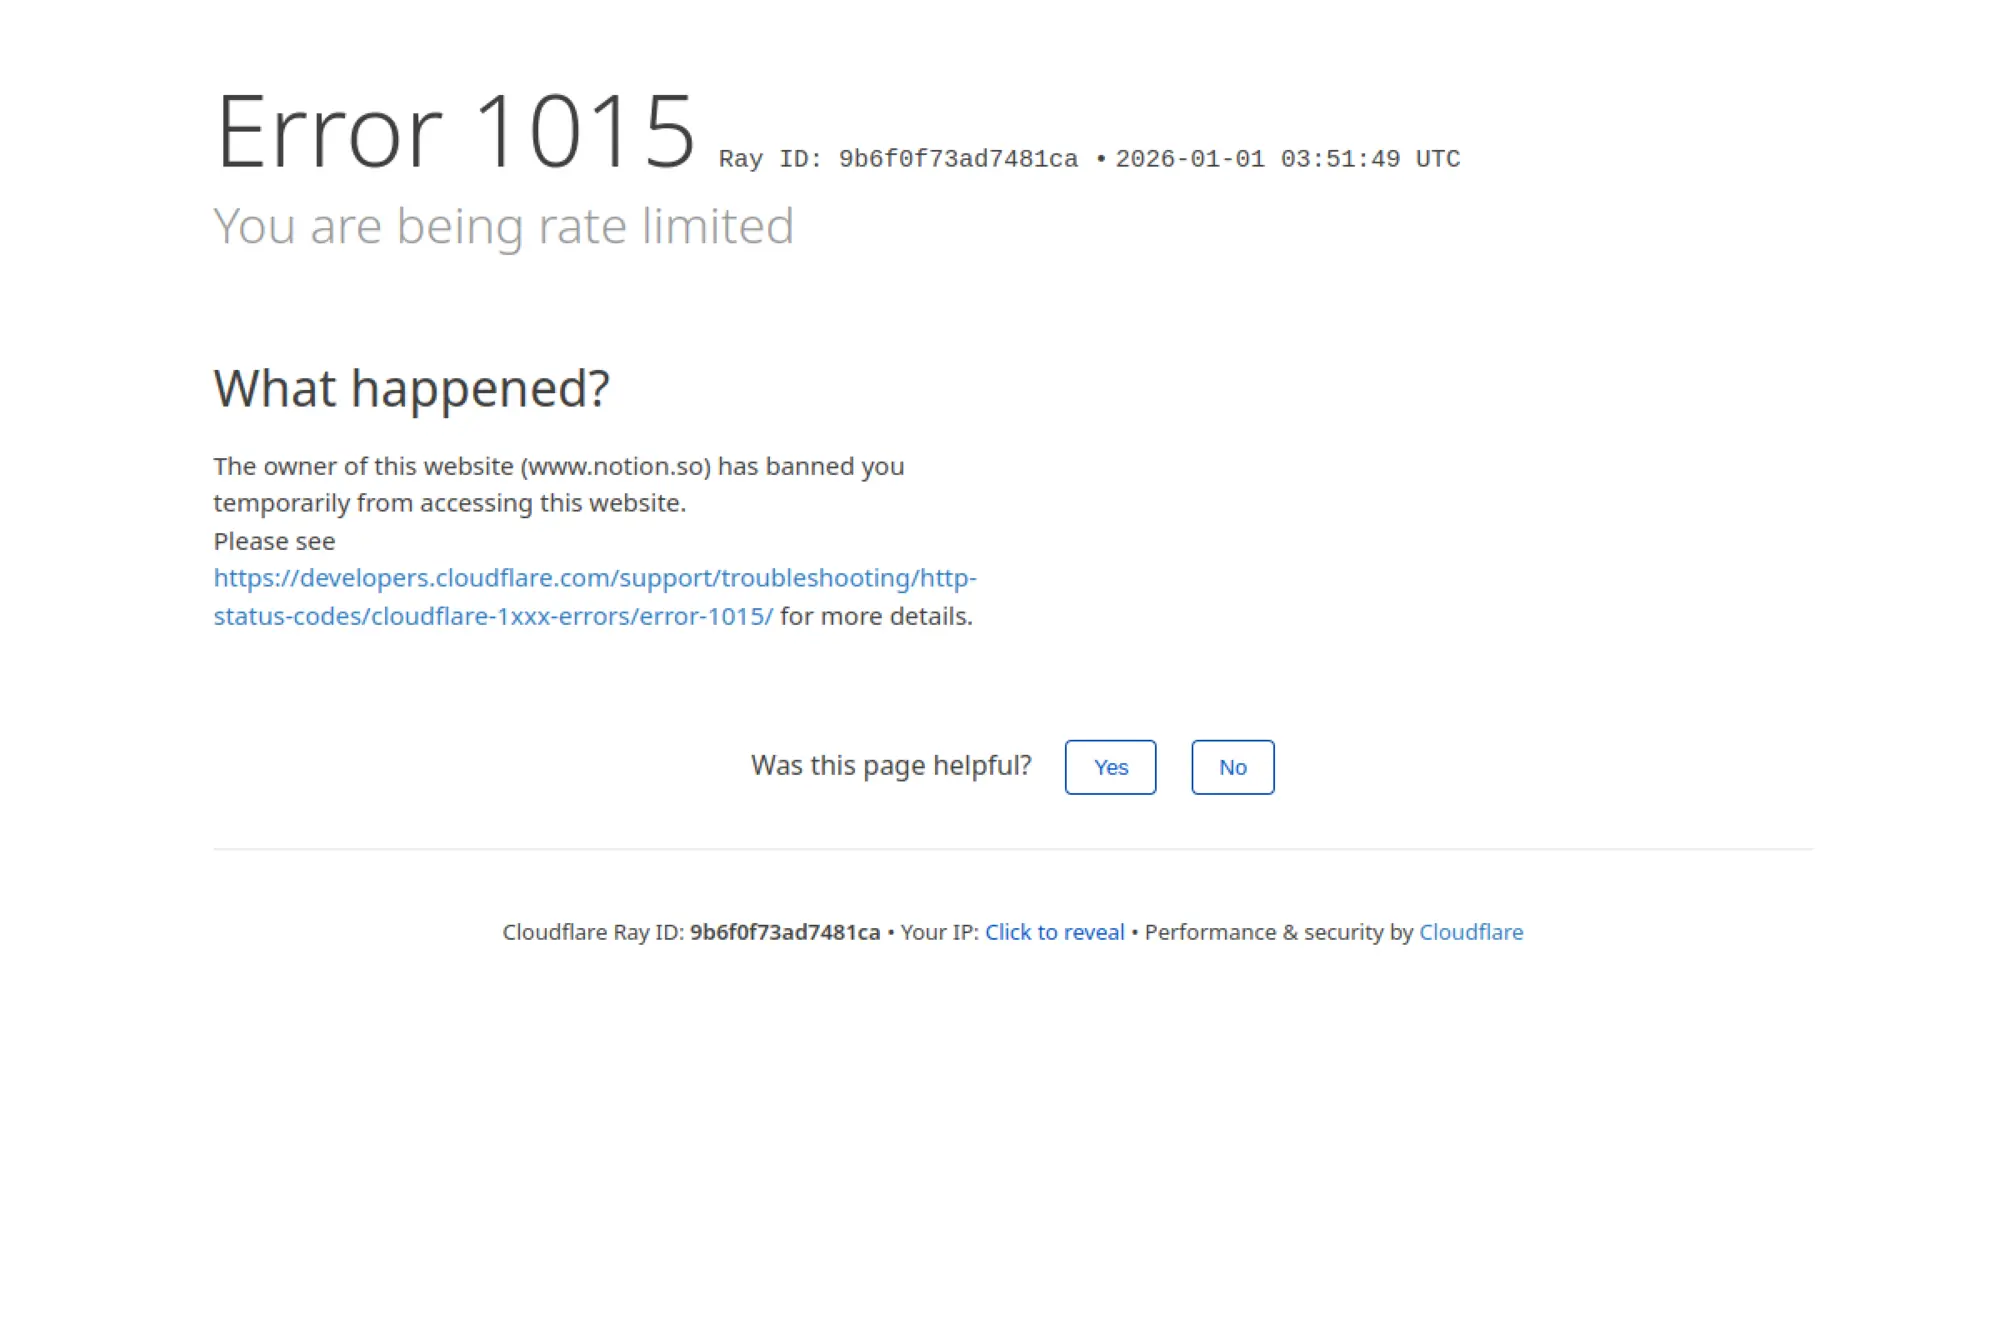This screenshot has width=2000, height=1333.
Task: Click the 'What happened?' heading
Action: click(411, 388)
